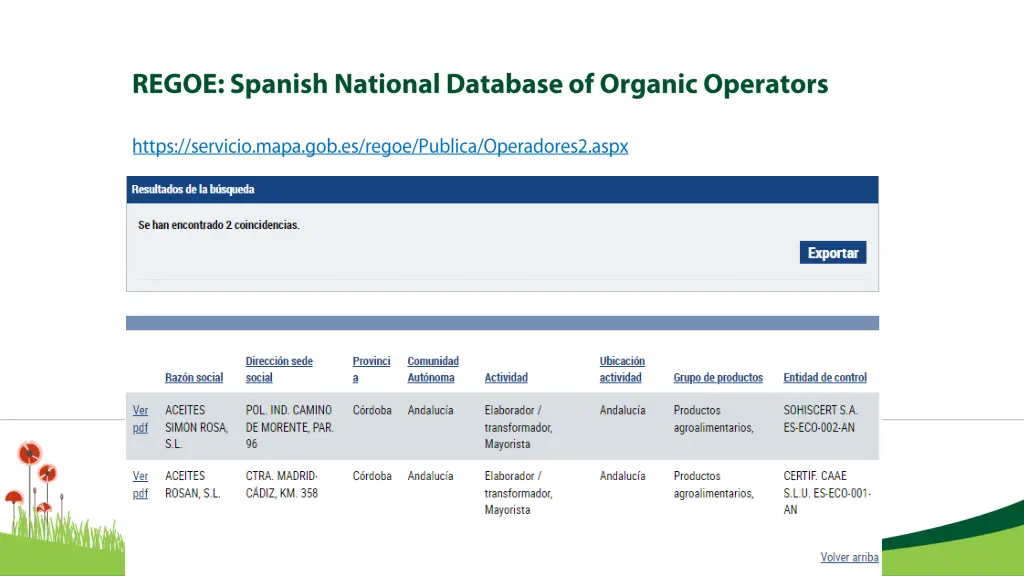Click the Entidad de control column header
This screenshot has width=1024, height=576.
(x=825, y=378)
